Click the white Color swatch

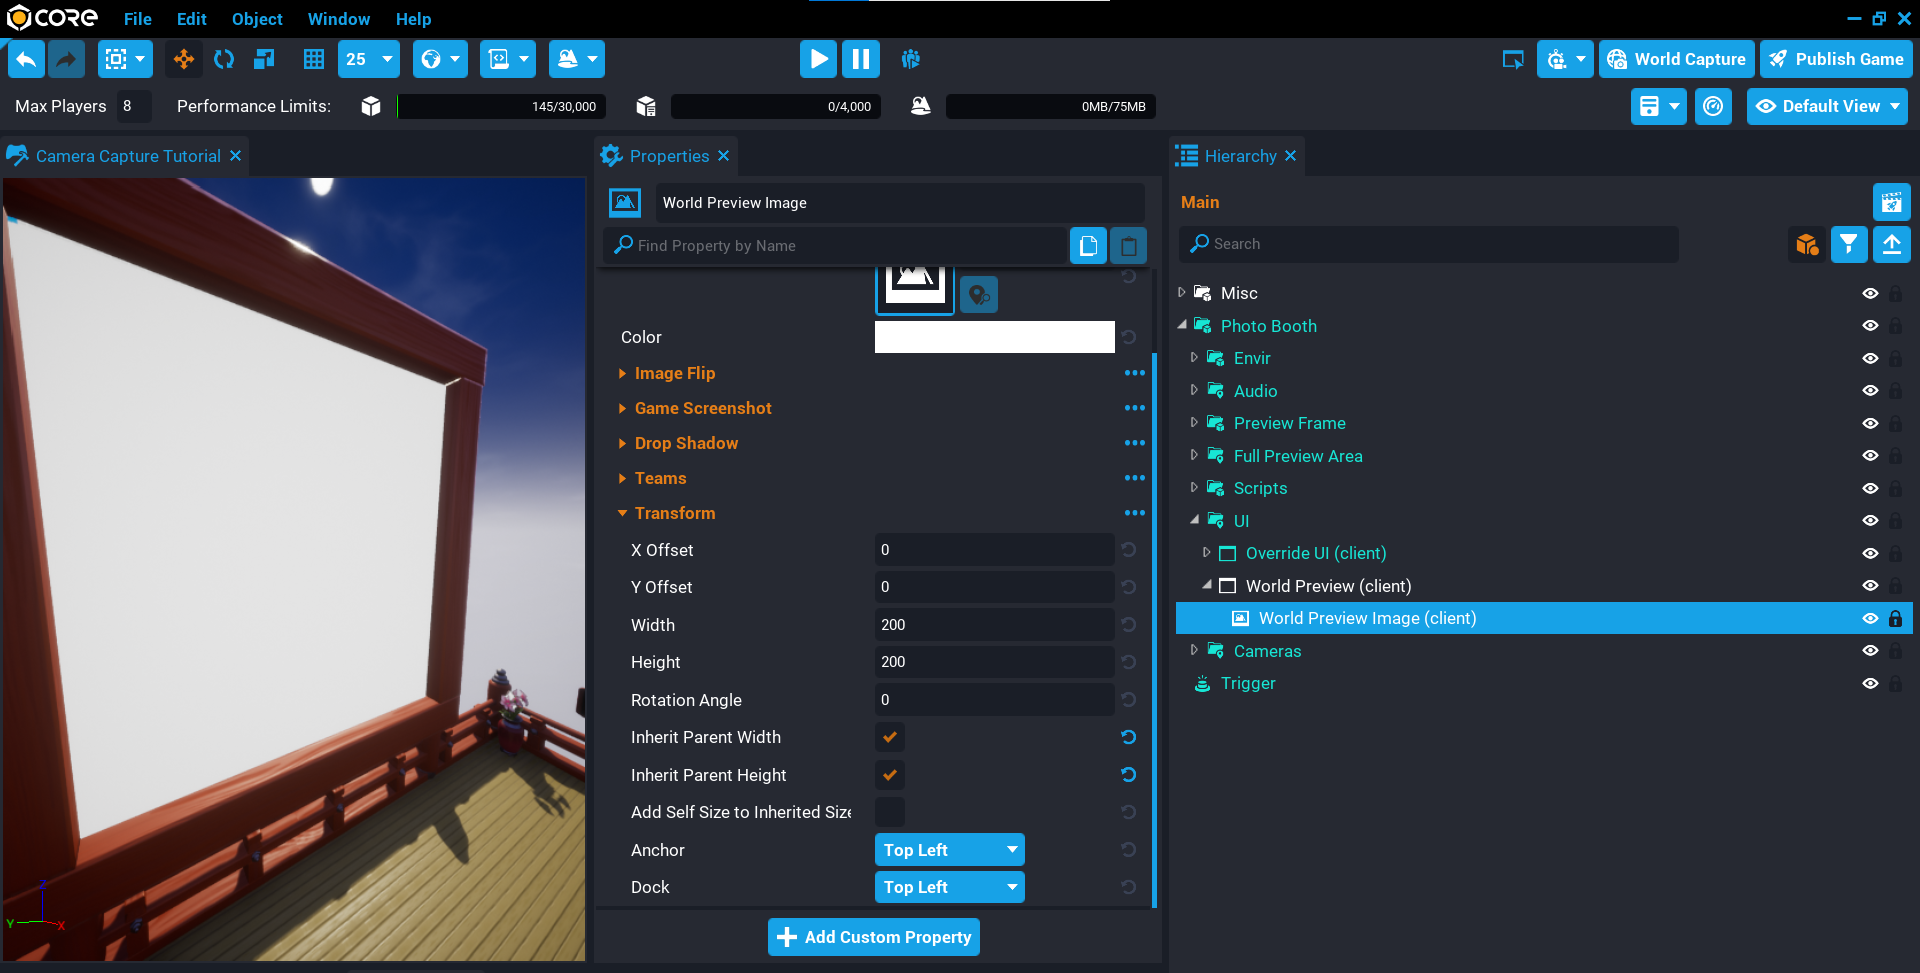pyautogui.click(x=994, y=337)
